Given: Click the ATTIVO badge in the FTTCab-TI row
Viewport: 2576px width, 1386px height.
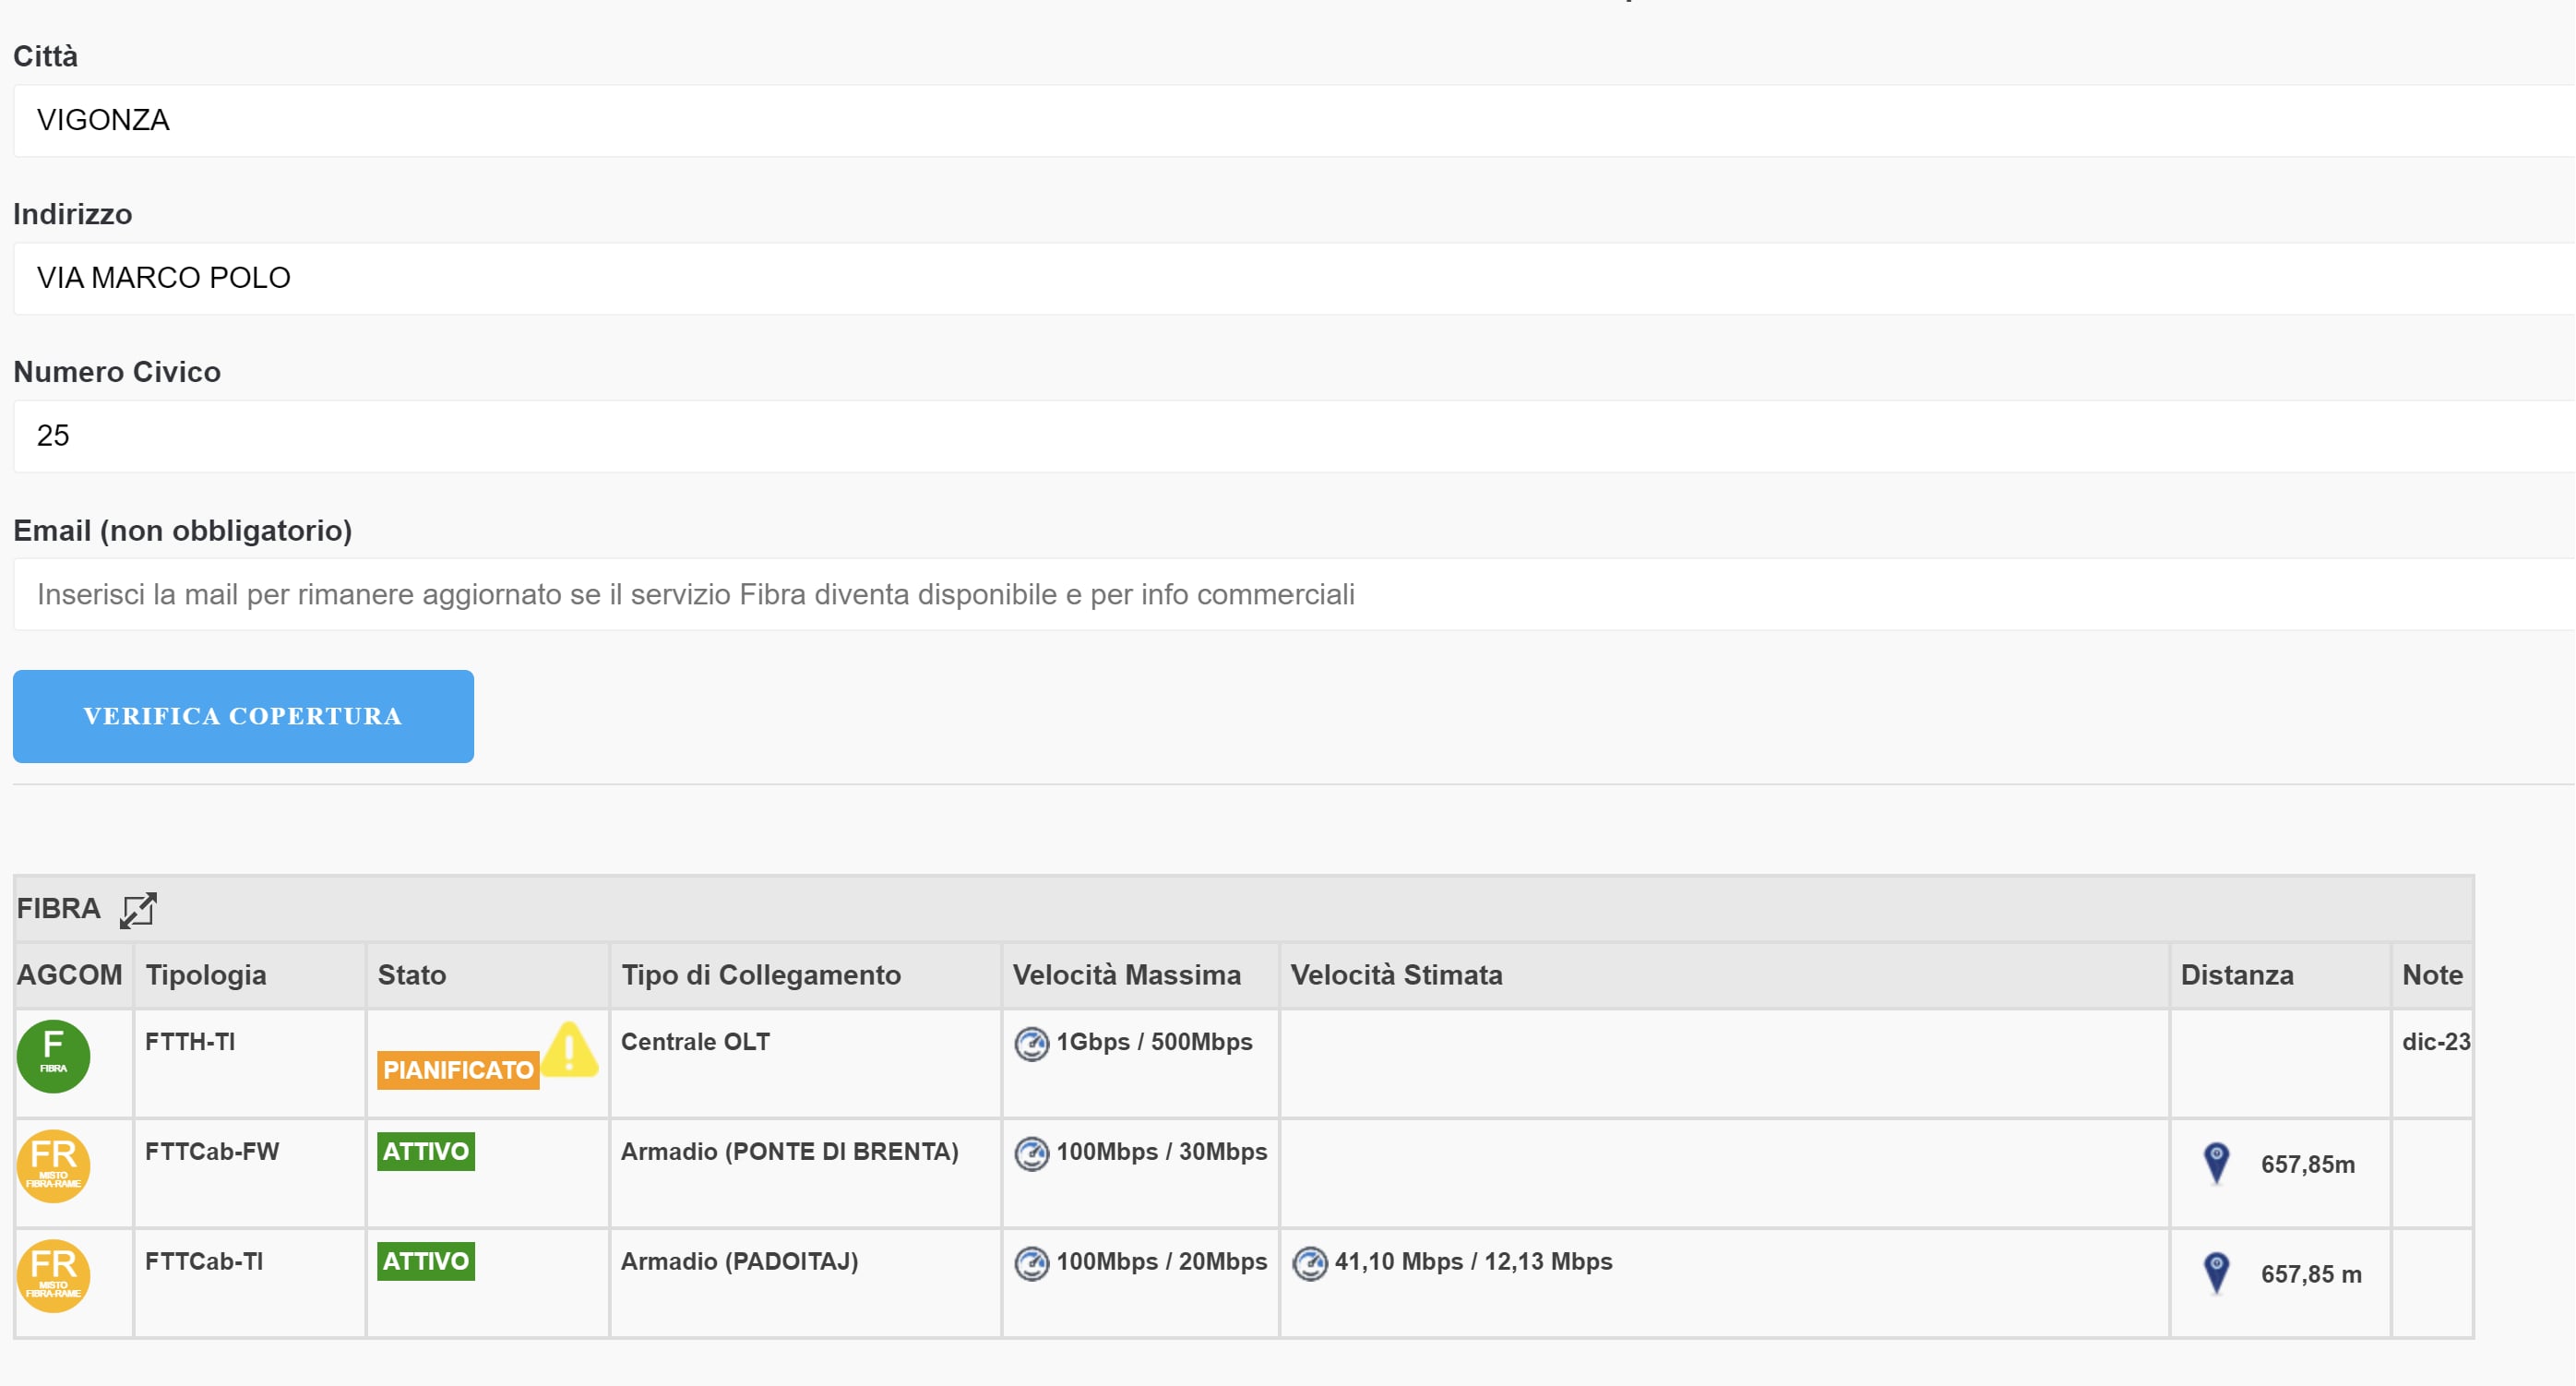Looking at the screenshot, I should coord(426,1262).
